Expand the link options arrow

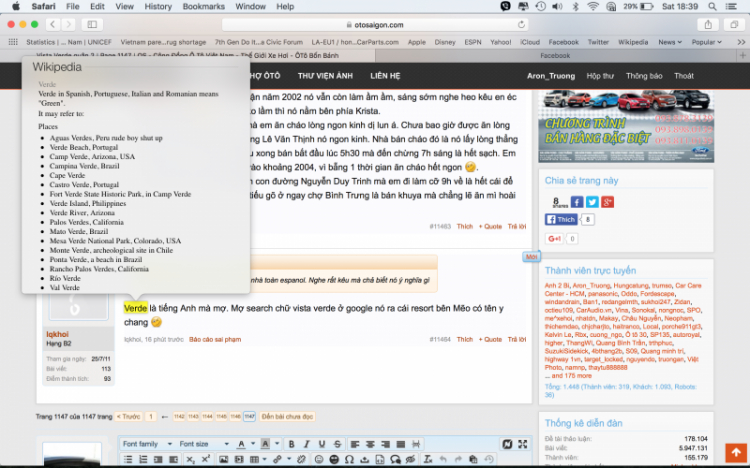(288, 459)
